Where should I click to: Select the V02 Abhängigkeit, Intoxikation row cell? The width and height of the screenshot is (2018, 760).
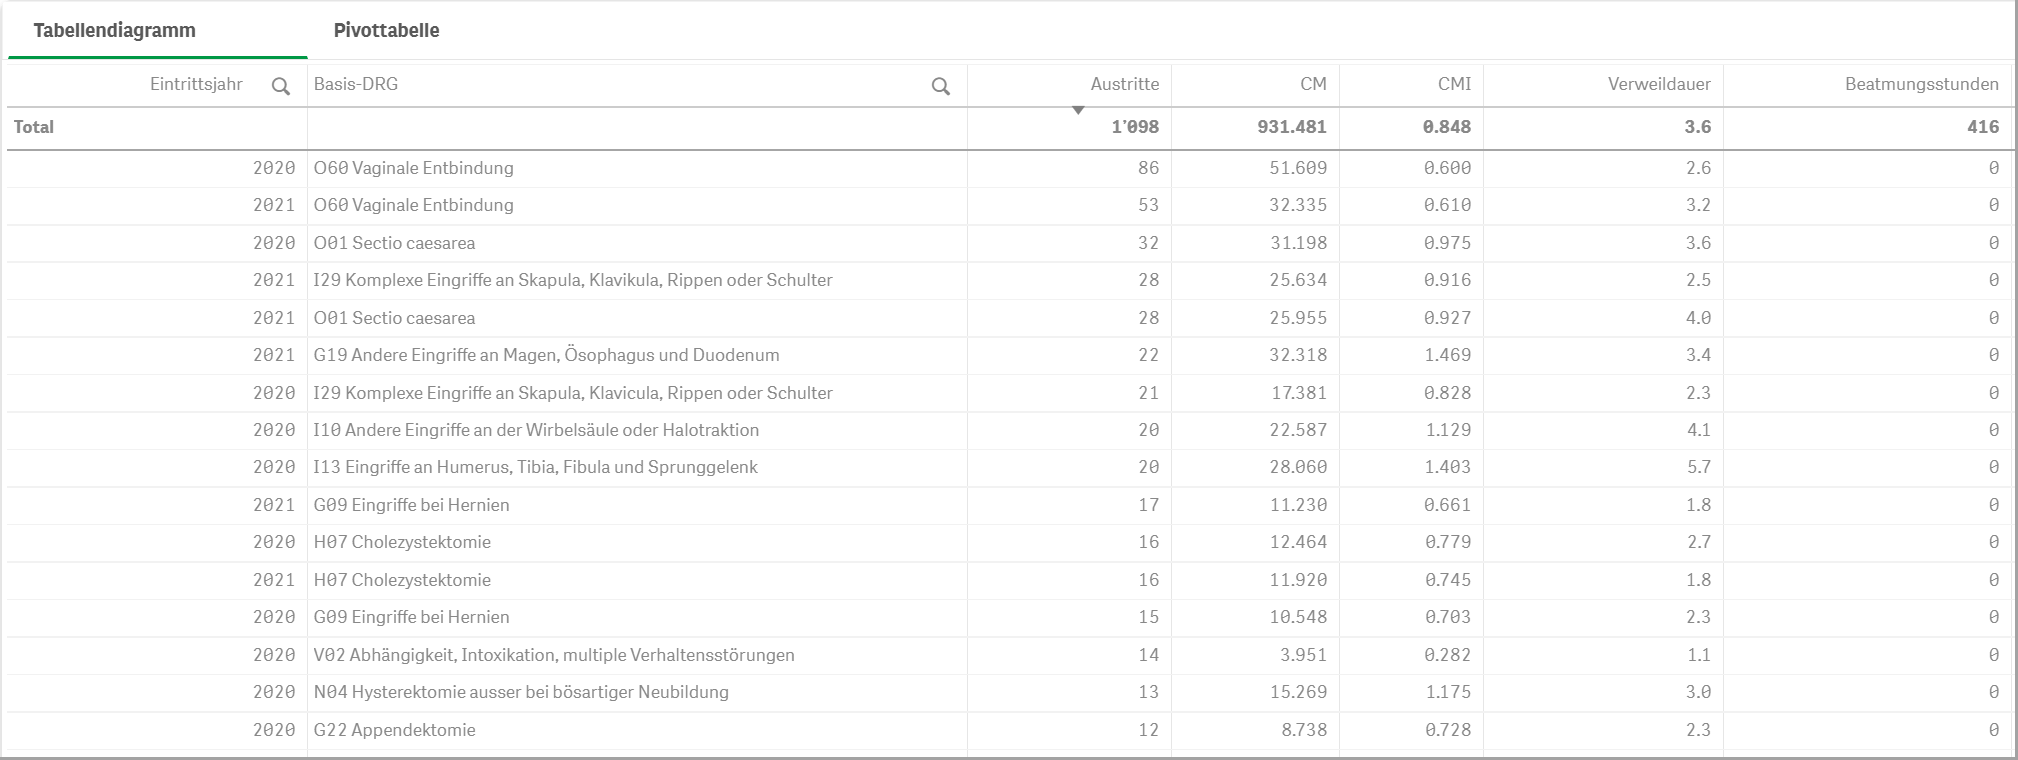(554, 655)
